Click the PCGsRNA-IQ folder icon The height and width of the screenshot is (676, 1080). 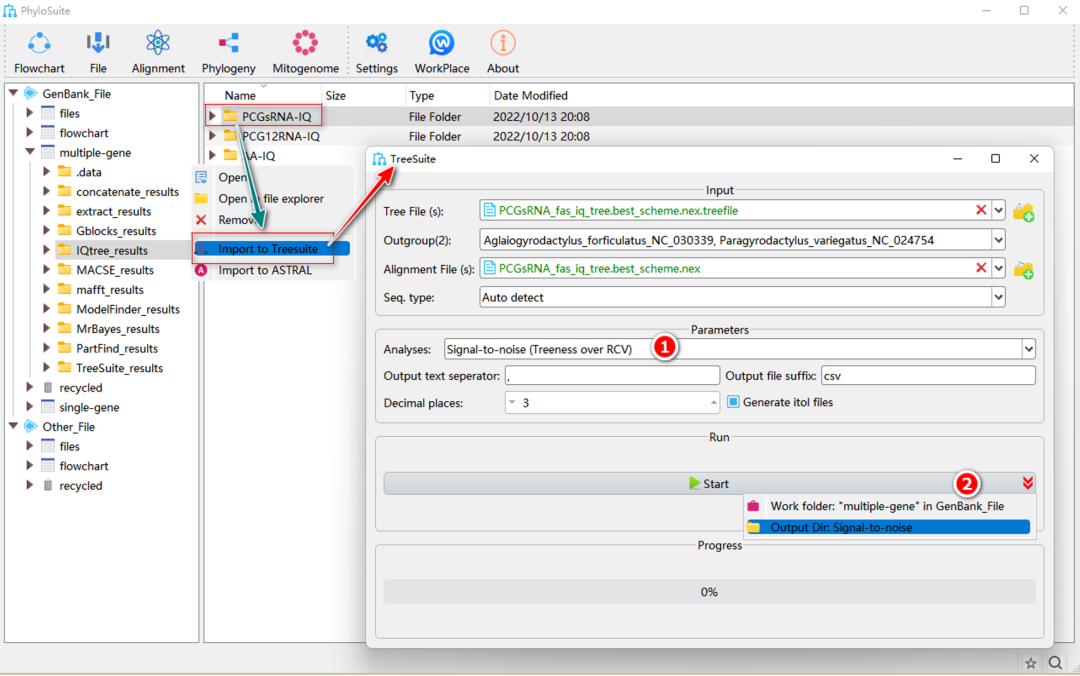click(230, 116)
